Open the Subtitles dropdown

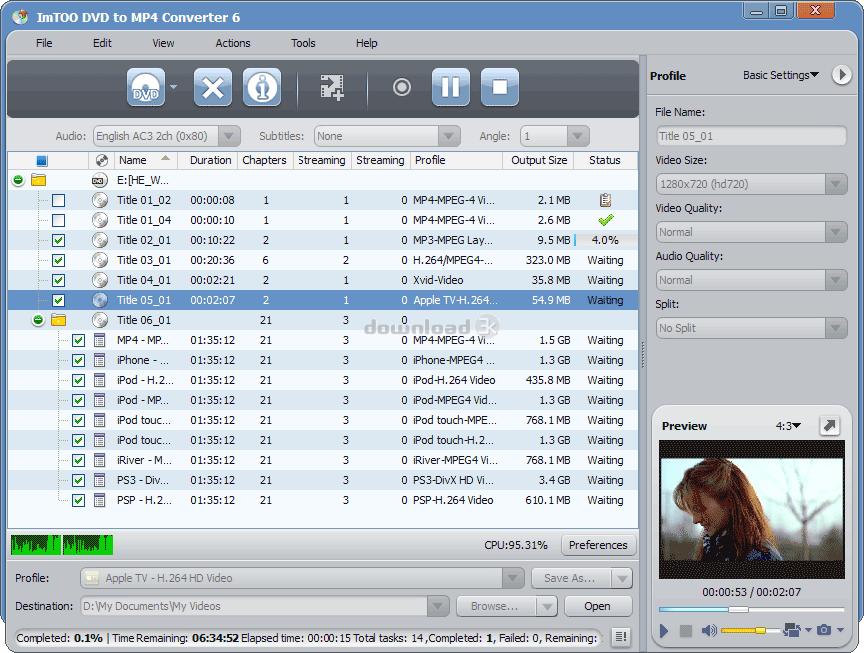coord(449,136)
